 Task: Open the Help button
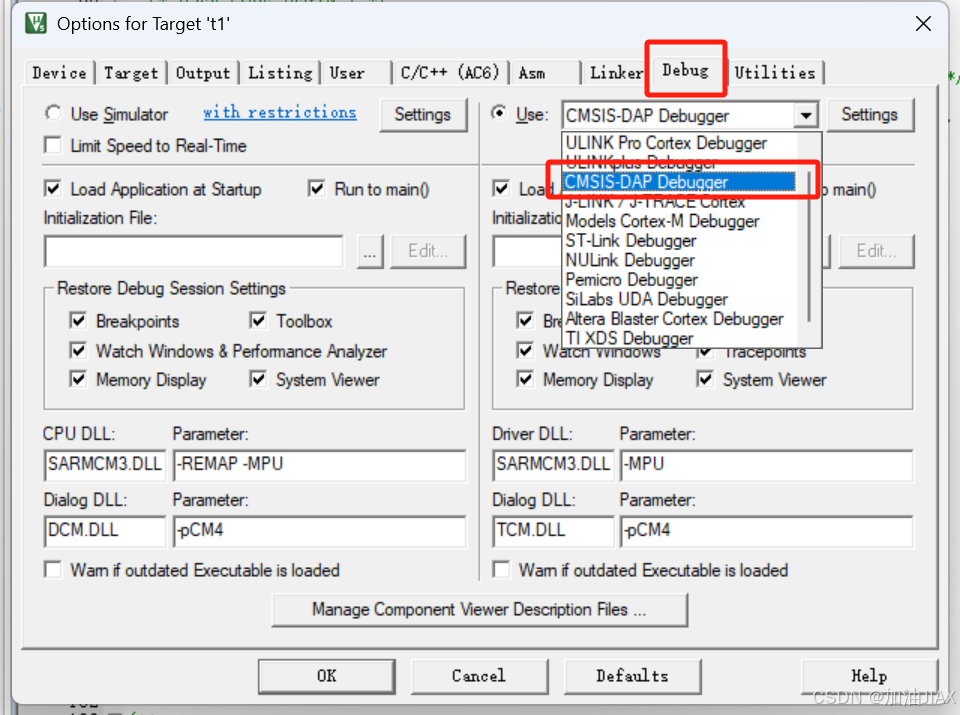(869, 676)
